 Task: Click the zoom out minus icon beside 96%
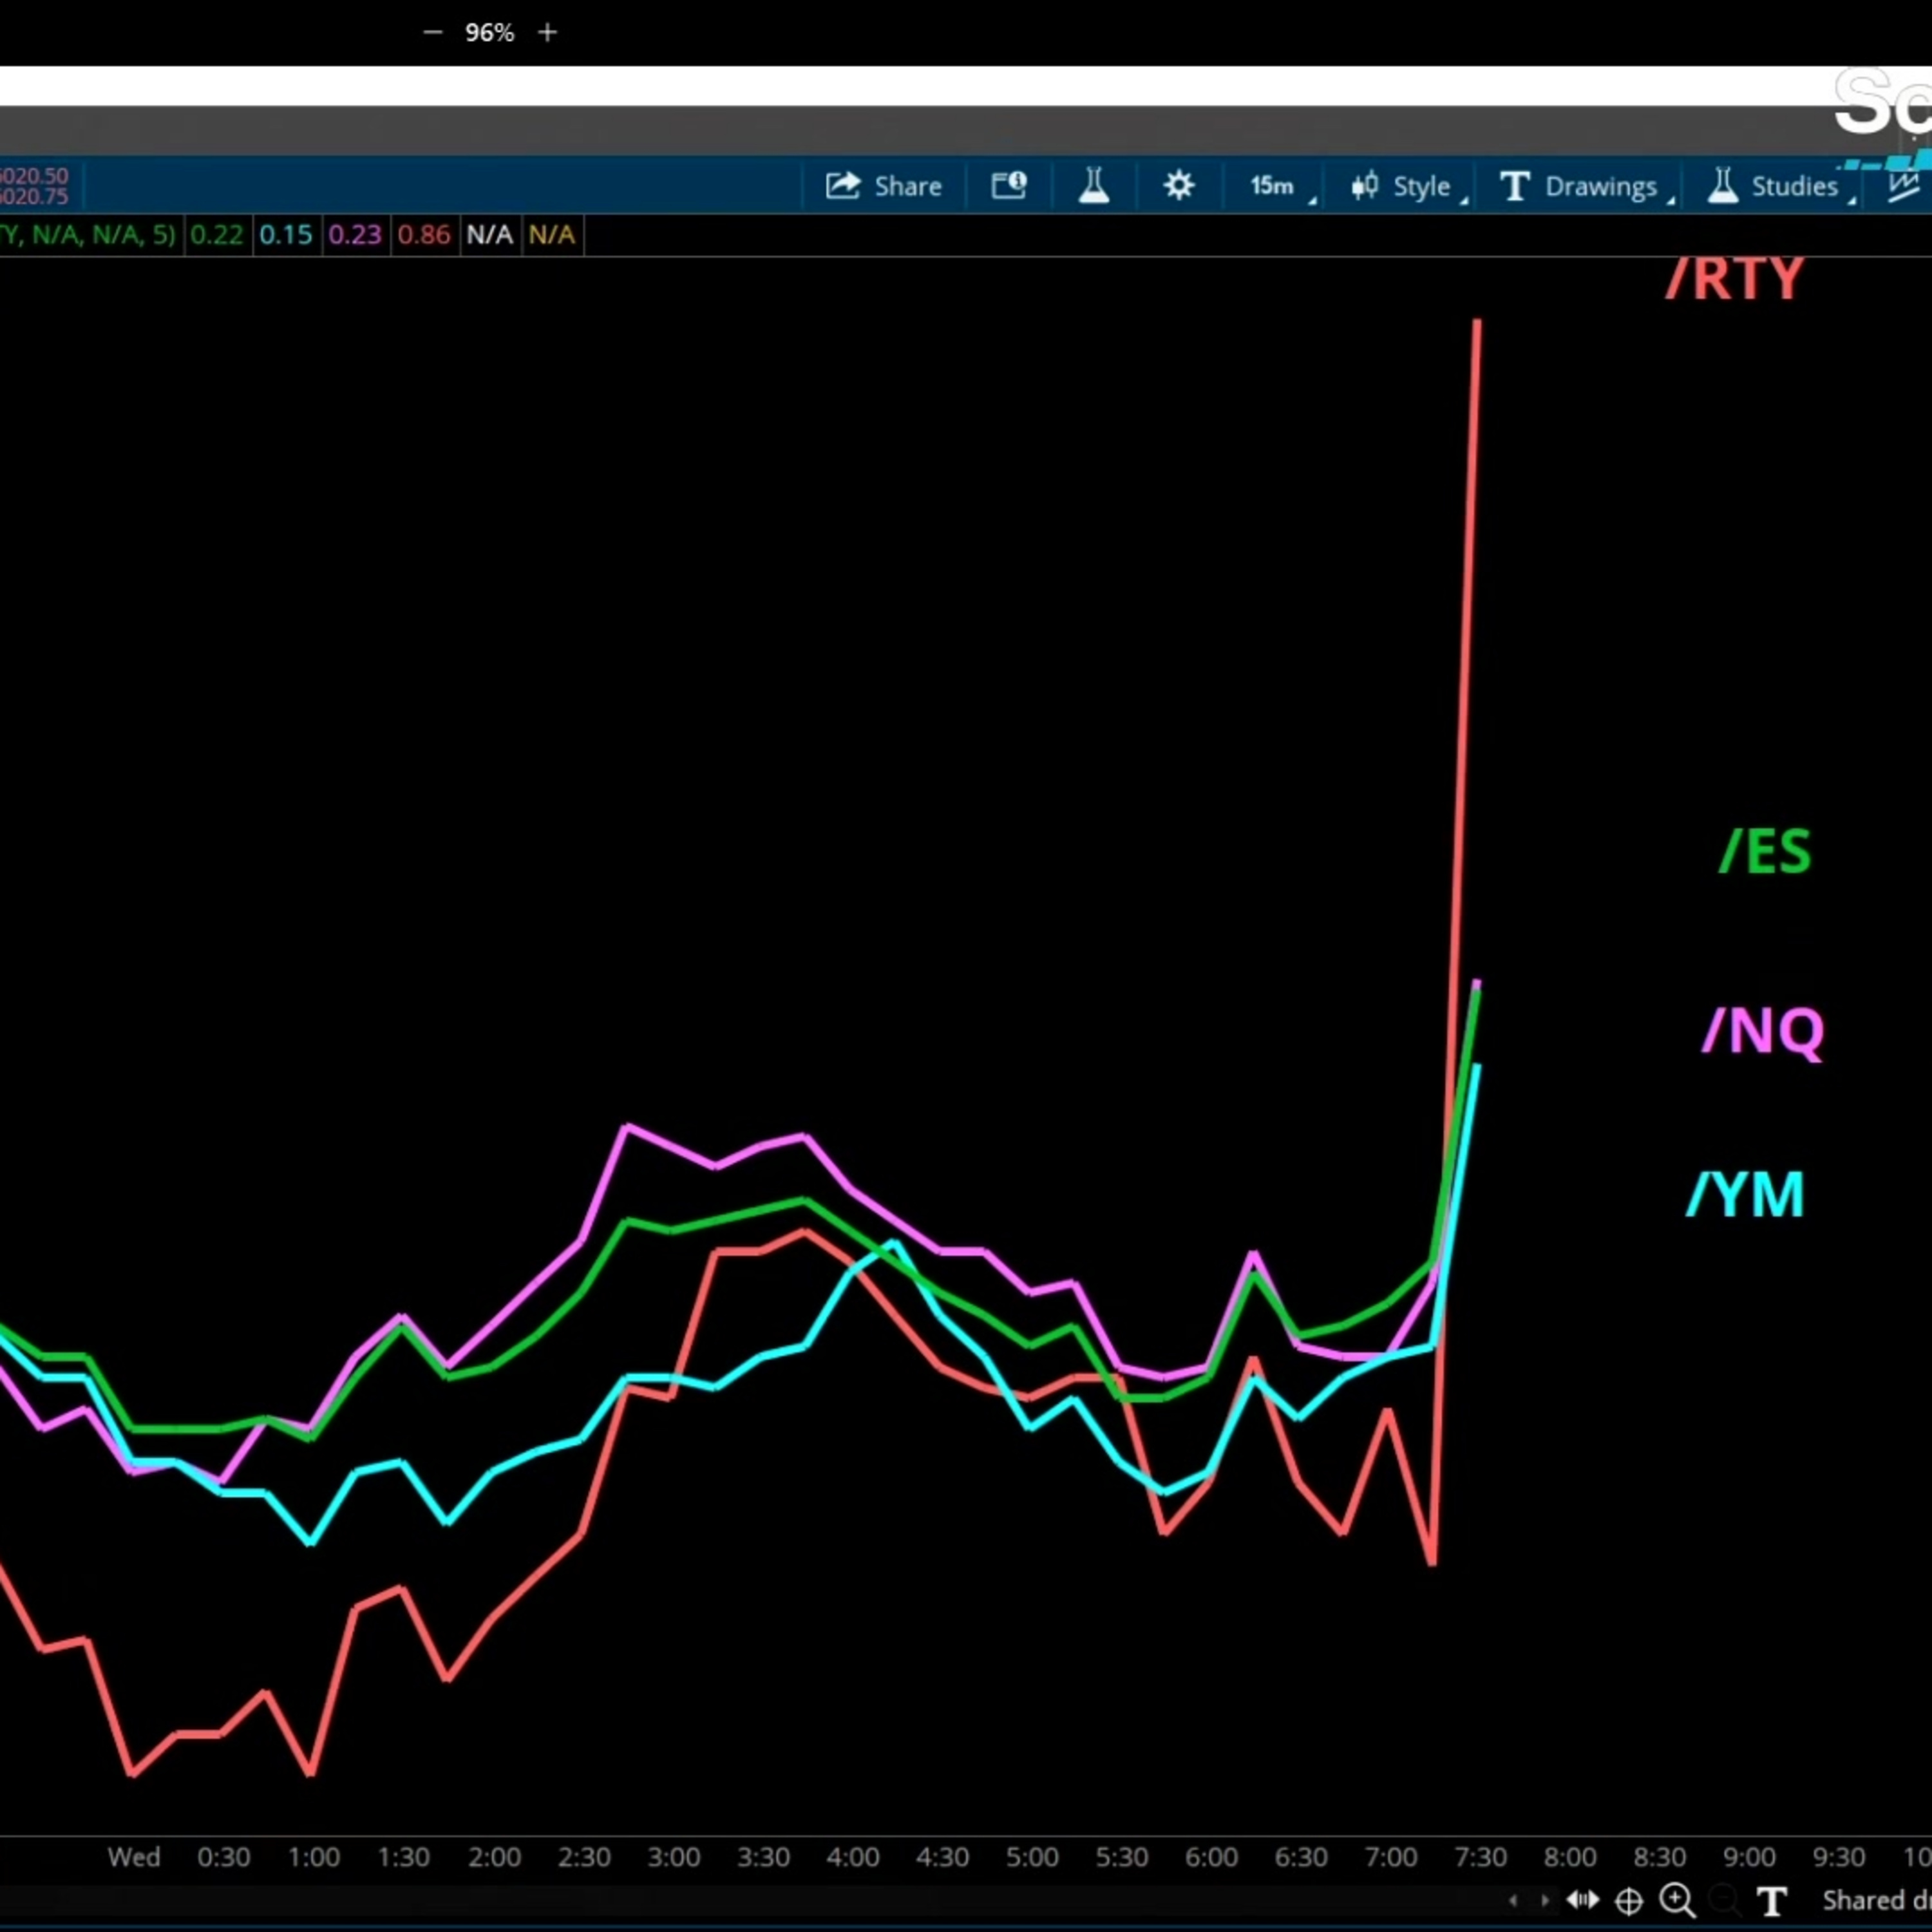pyautogui.click(x=432, y=33)
